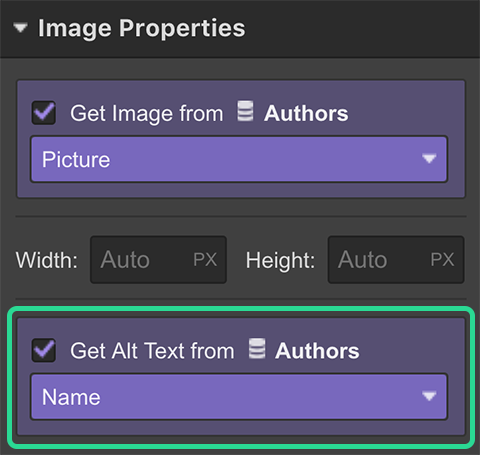Click the Image Properties header title
The image size is (480, 455).
tap(142, 28)
